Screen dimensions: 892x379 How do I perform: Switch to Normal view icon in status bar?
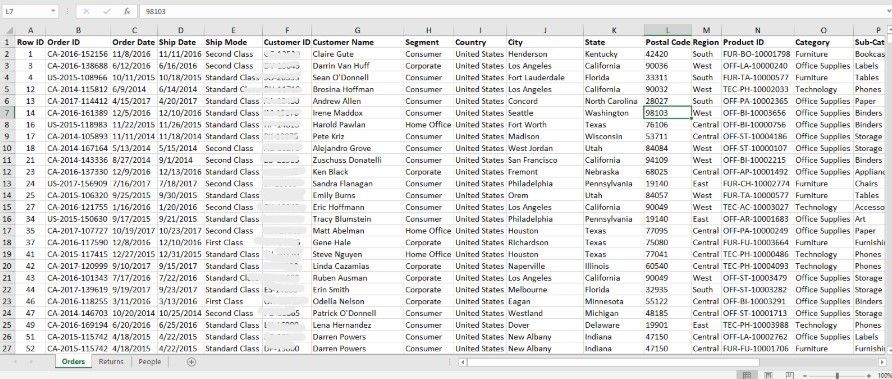click(x=747, y=376)
